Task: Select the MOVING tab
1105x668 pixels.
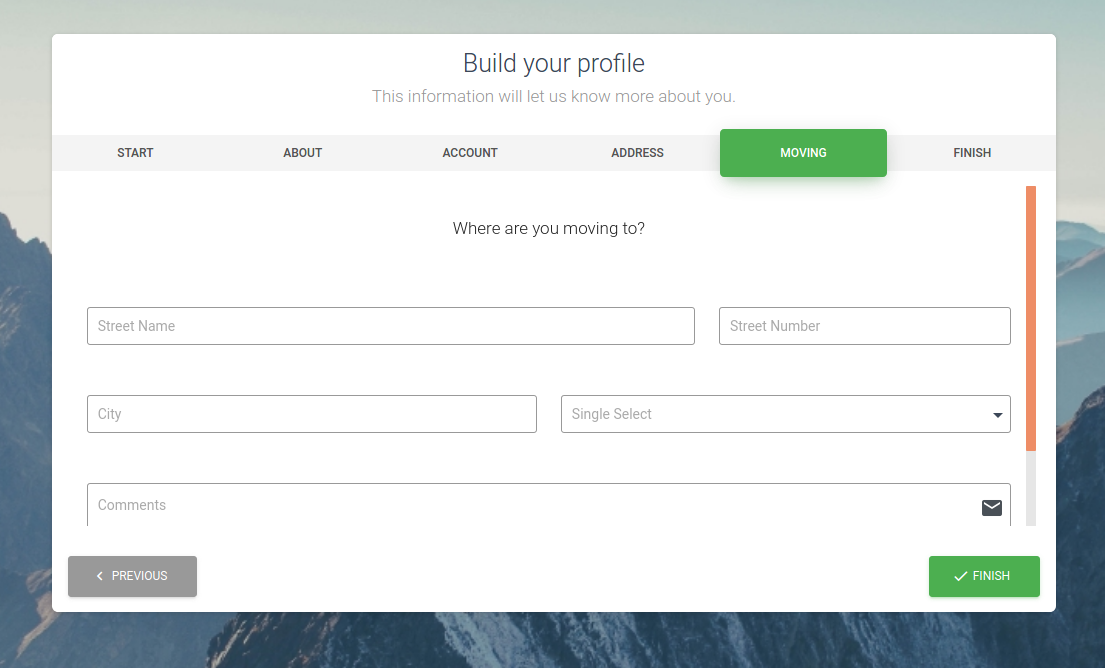Action: [x=803, y=153]
